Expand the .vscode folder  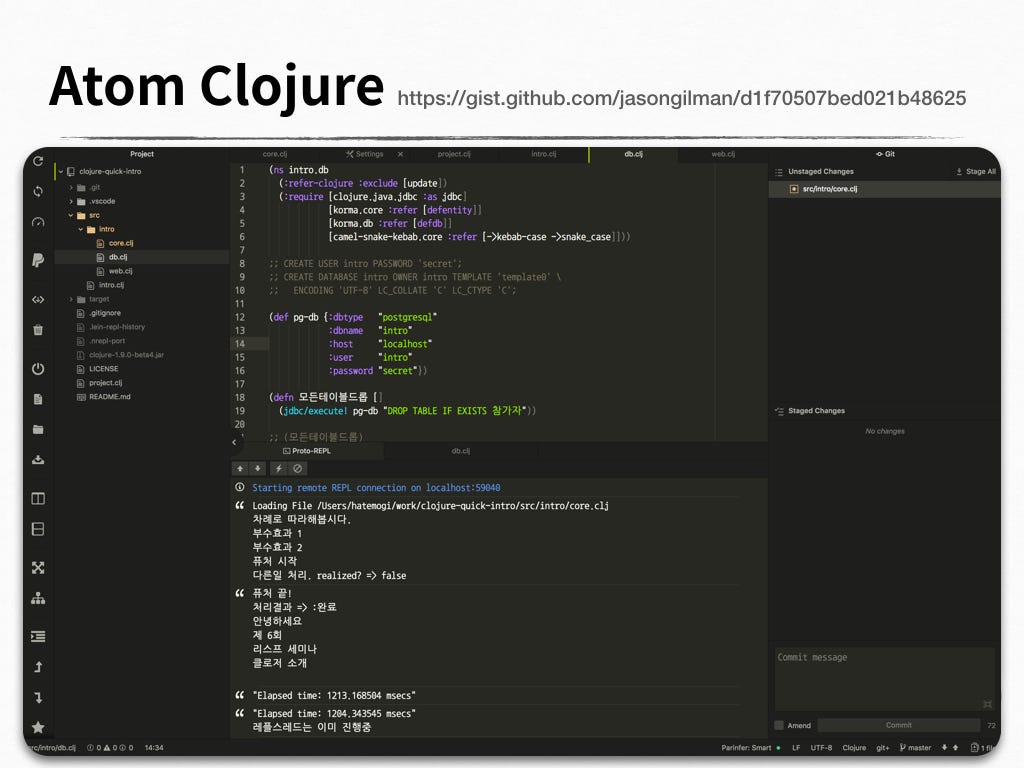click(x=71, y=201)
